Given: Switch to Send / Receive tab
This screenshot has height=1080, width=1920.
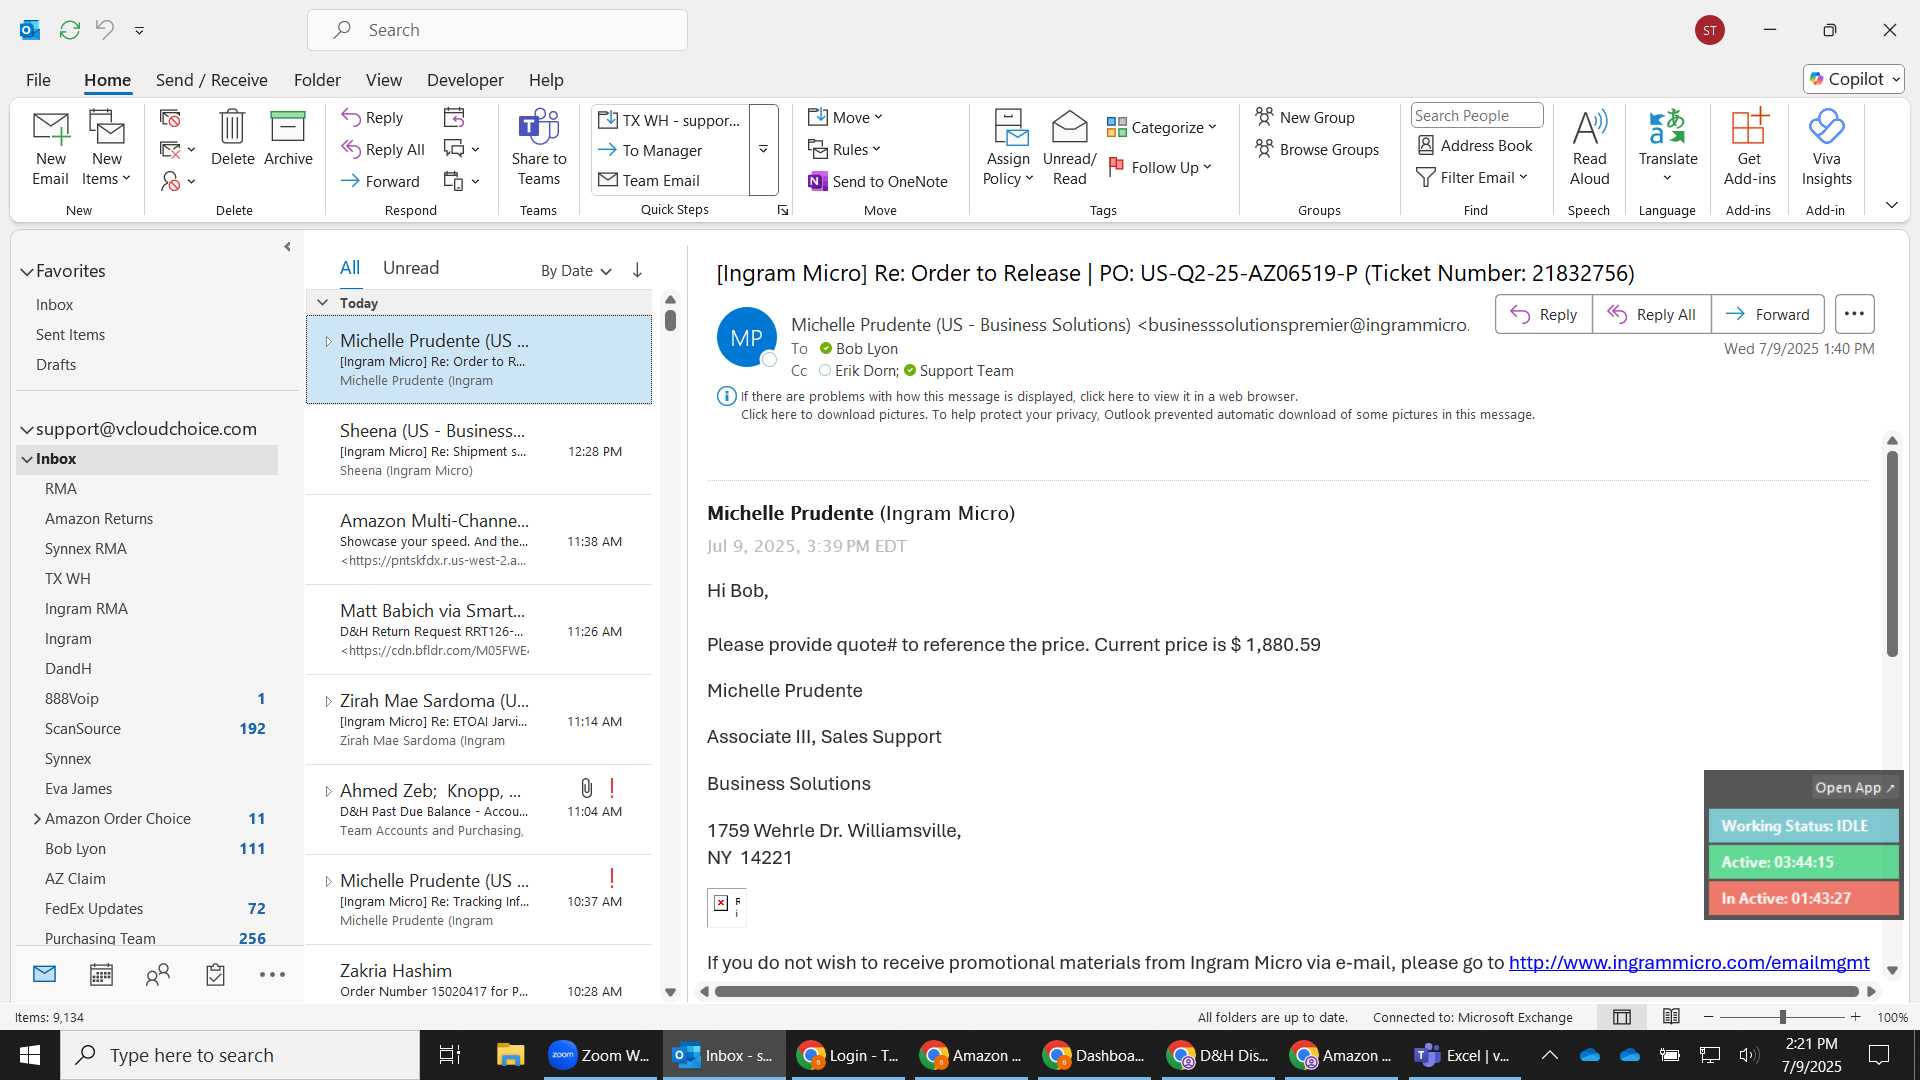Looking at the screenshot, I should tap(211, 80).
